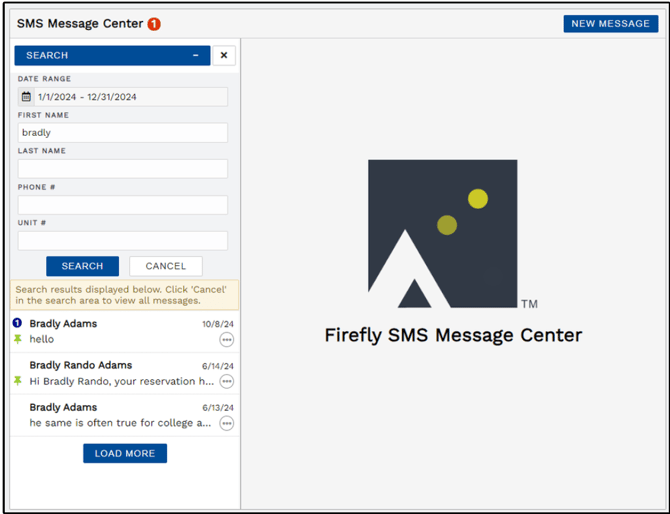This screenshot has width=670, height=514.
Task: Click the calendar icon in Date Range
Action: coord(27,97)
